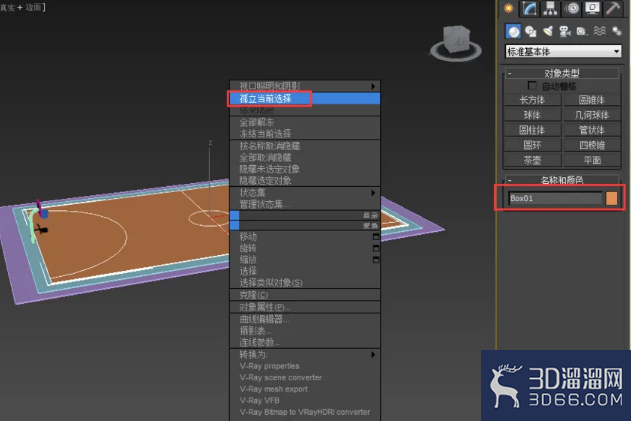
Task: Create a 几何球体 geosphere primitive
Action: coord(592,115)
